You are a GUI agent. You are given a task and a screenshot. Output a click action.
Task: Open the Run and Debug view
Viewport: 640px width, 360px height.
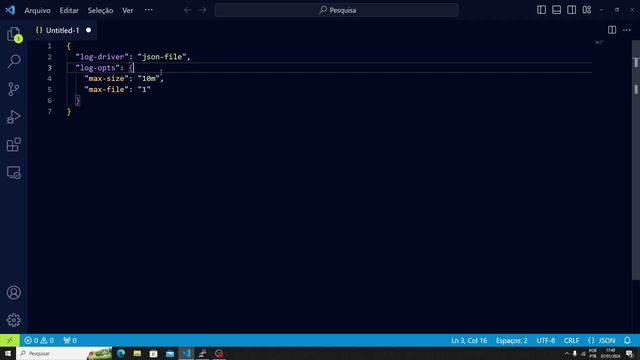pyautogui.click(x=14, y=117)
